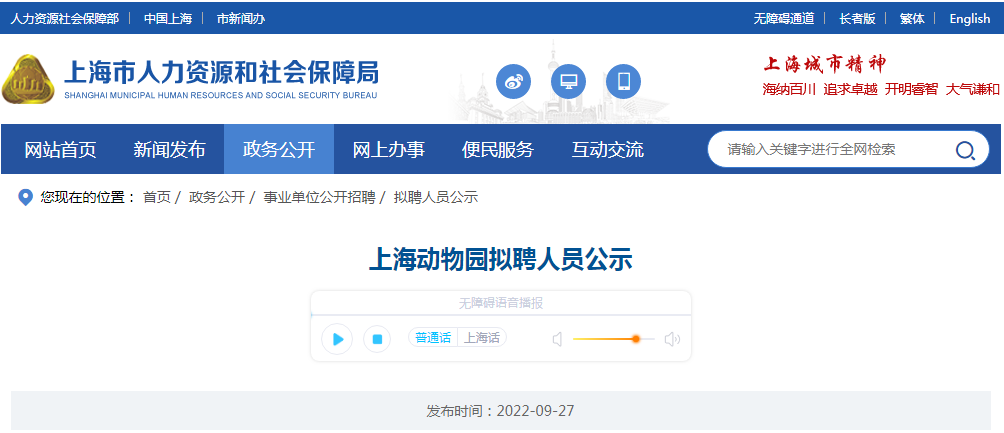This screenshot has width=1004, height=433.
Task: Visit 人力资源社会保障部 link
Action: [x=65, y=19]
